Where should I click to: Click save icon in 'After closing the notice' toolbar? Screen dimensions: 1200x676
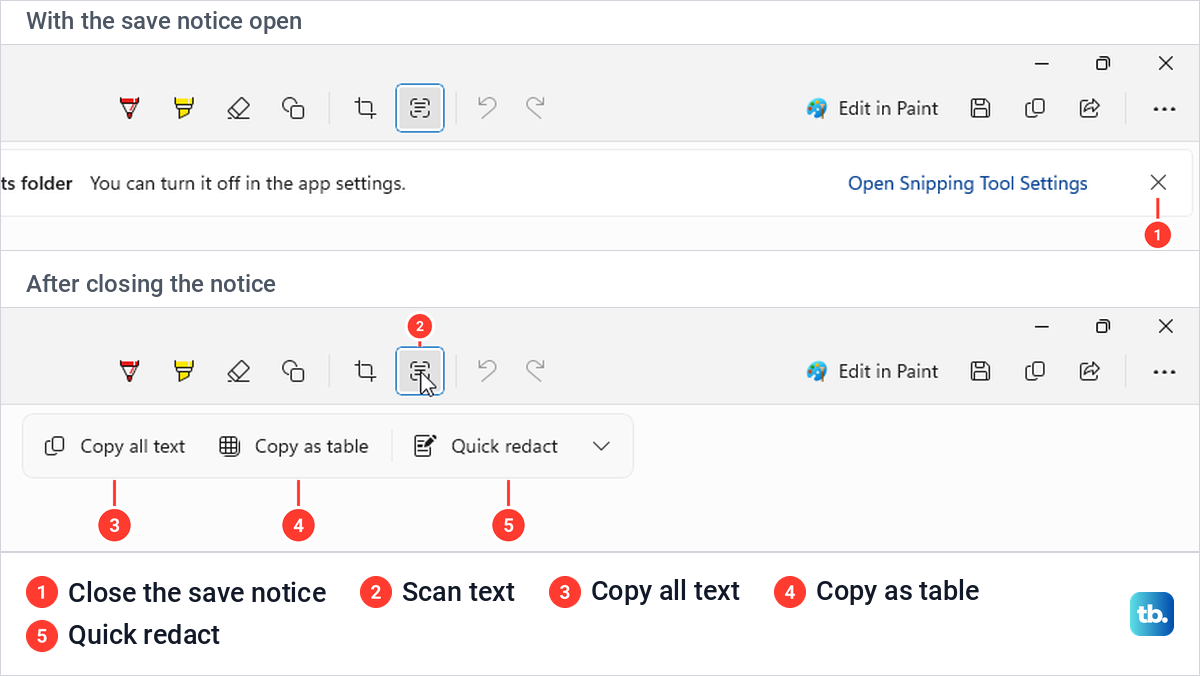(x=981, y=371)
